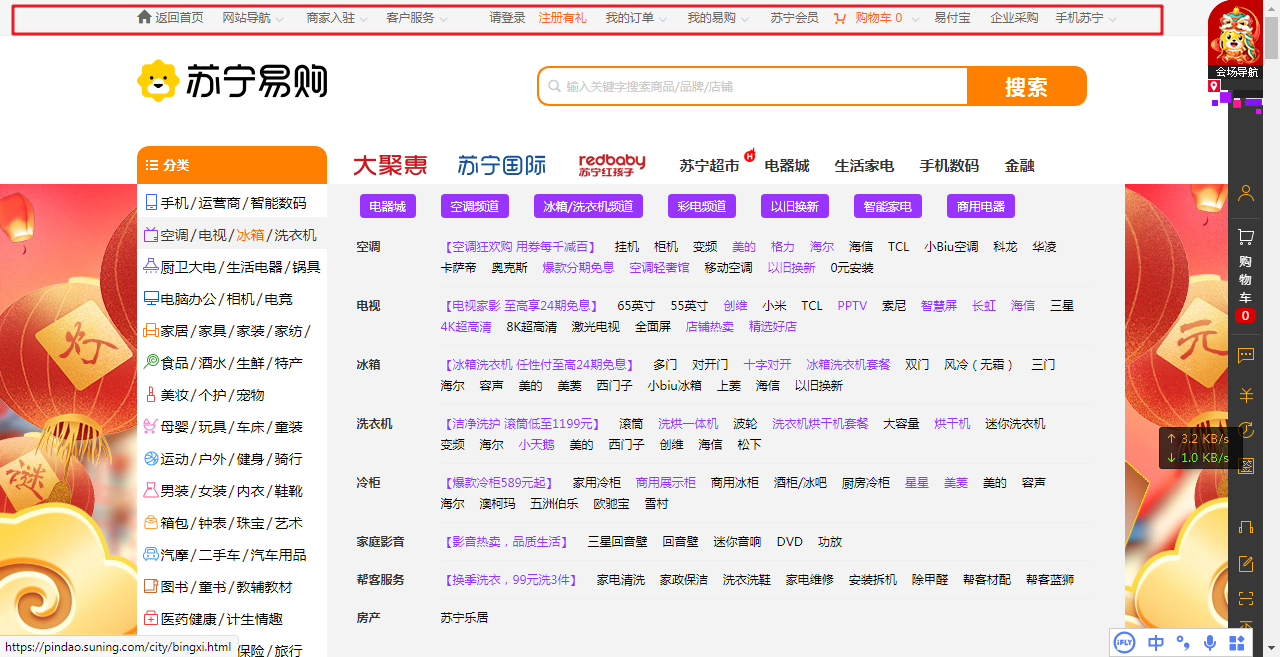The width and height of the screenshot is (1280, 657).
Task: Click the orange 搜索 button
Action: 1026,86
